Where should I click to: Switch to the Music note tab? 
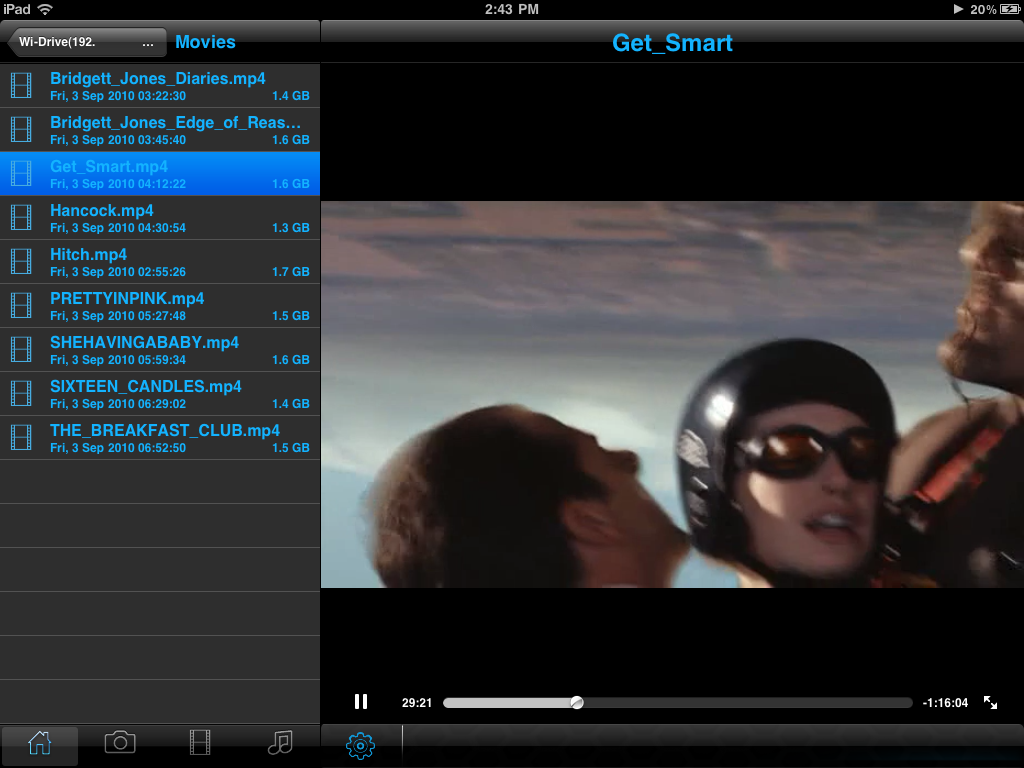click(x=280, y=743)
